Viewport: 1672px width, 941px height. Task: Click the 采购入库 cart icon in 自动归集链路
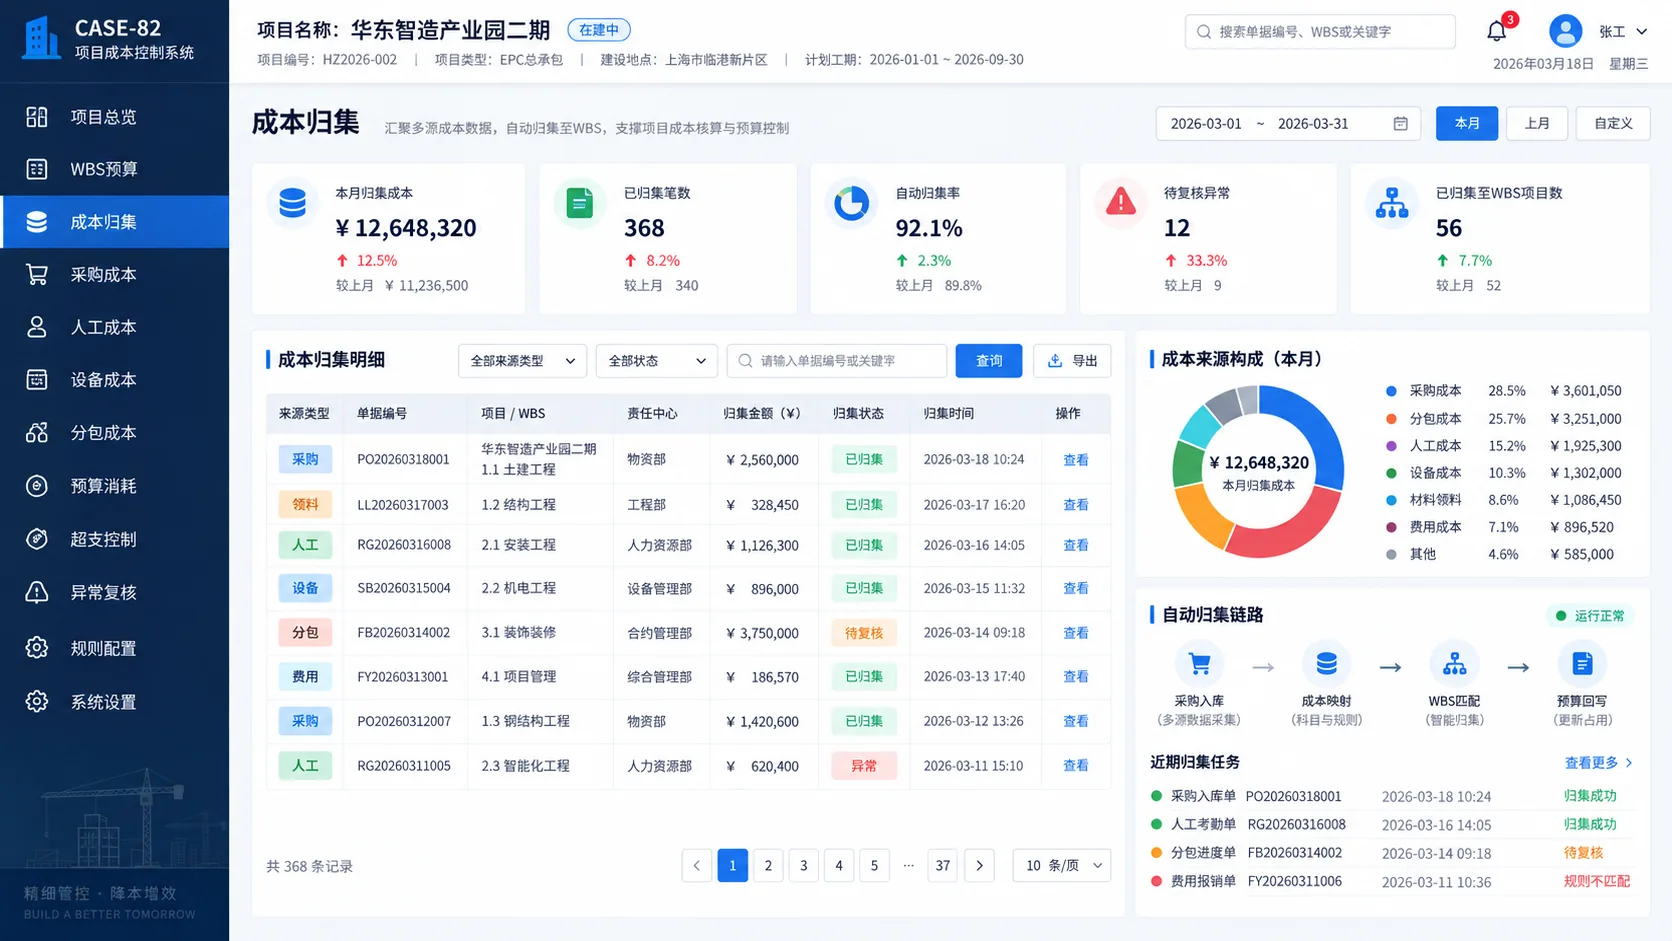tap(1198, 663)
